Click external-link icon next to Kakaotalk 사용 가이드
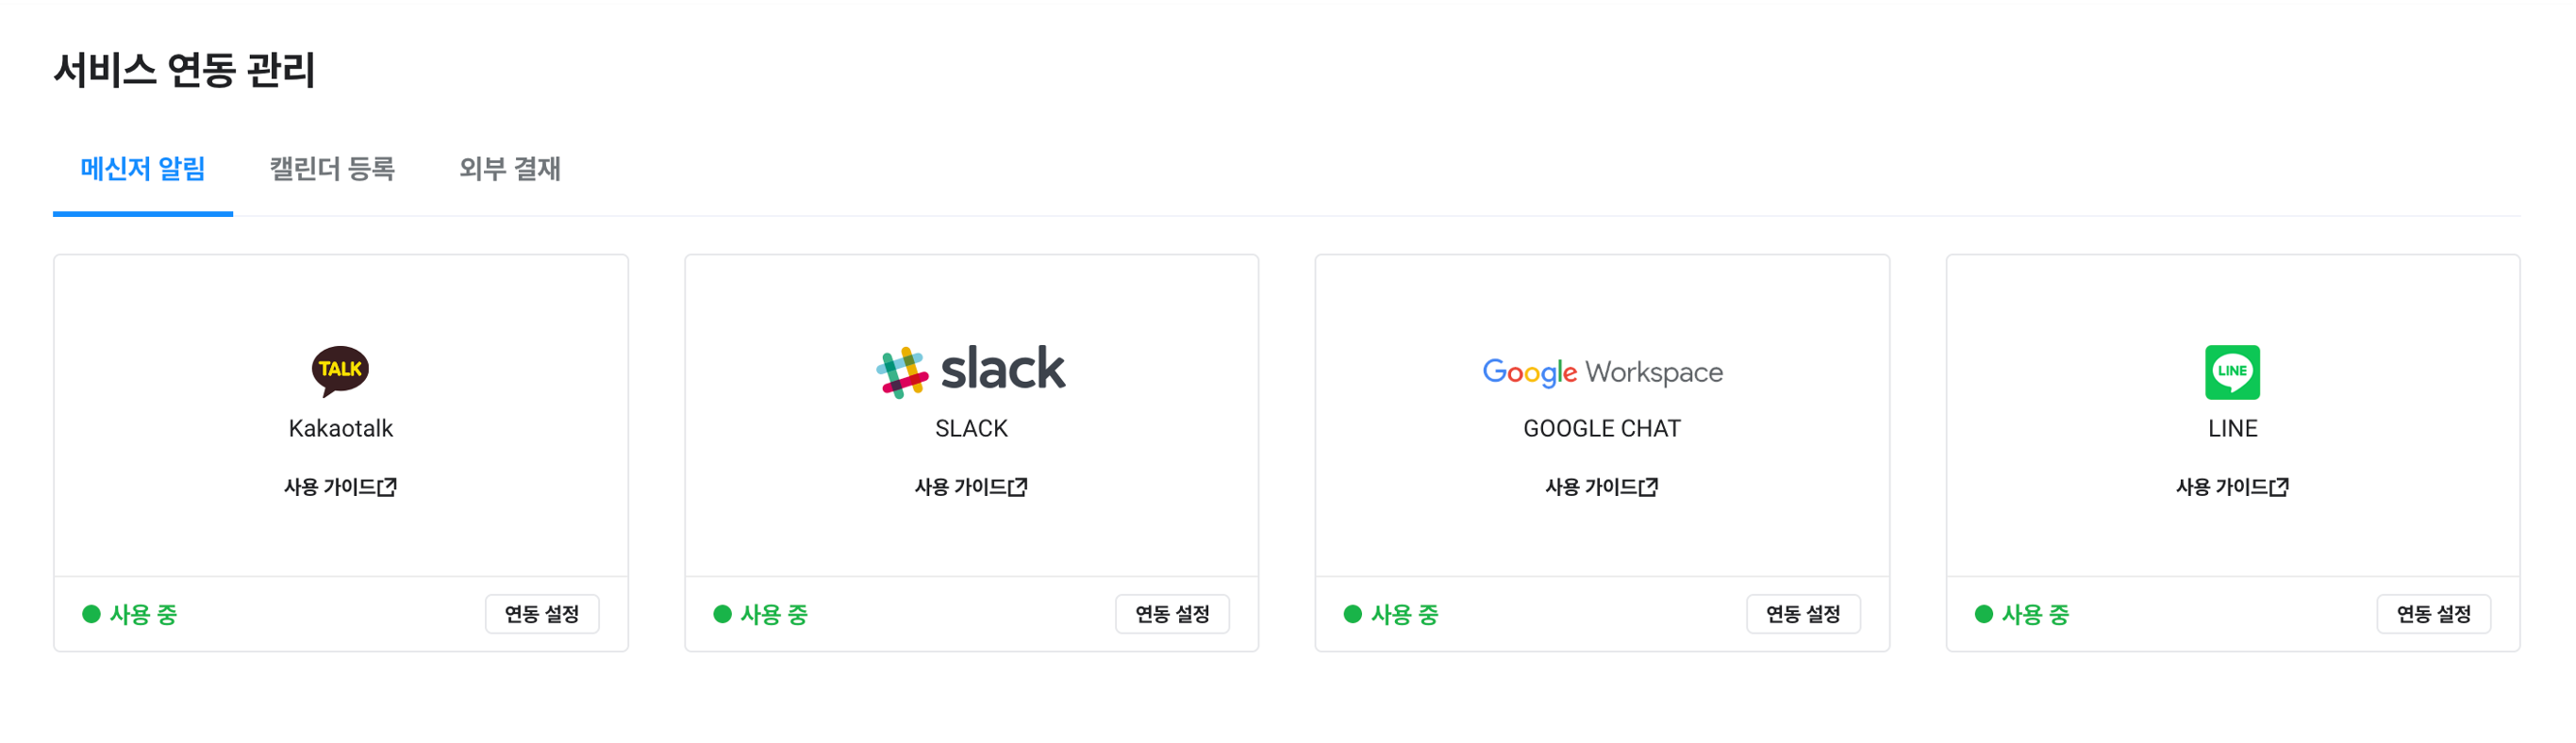 coord(388,487)
